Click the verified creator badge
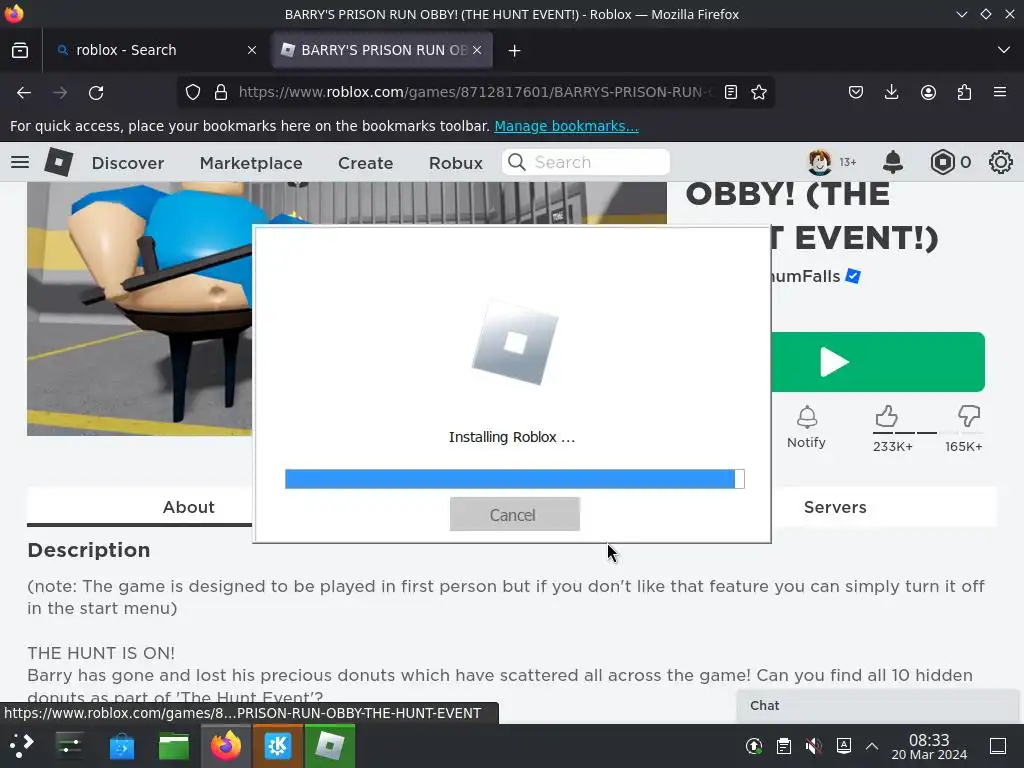This screenshot has height=768, width=1024. (x=853, y=276)
